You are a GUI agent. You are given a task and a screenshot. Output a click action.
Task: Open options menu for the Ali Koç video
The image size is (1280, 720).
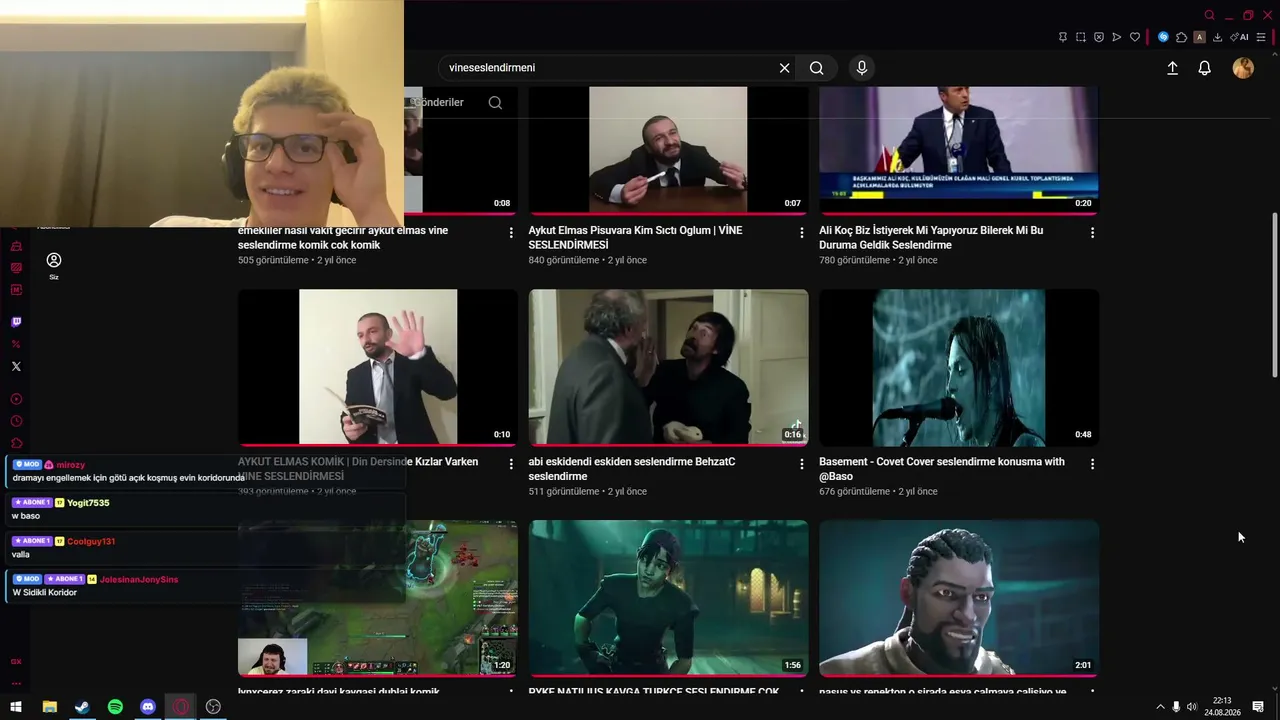point(1092,233)
